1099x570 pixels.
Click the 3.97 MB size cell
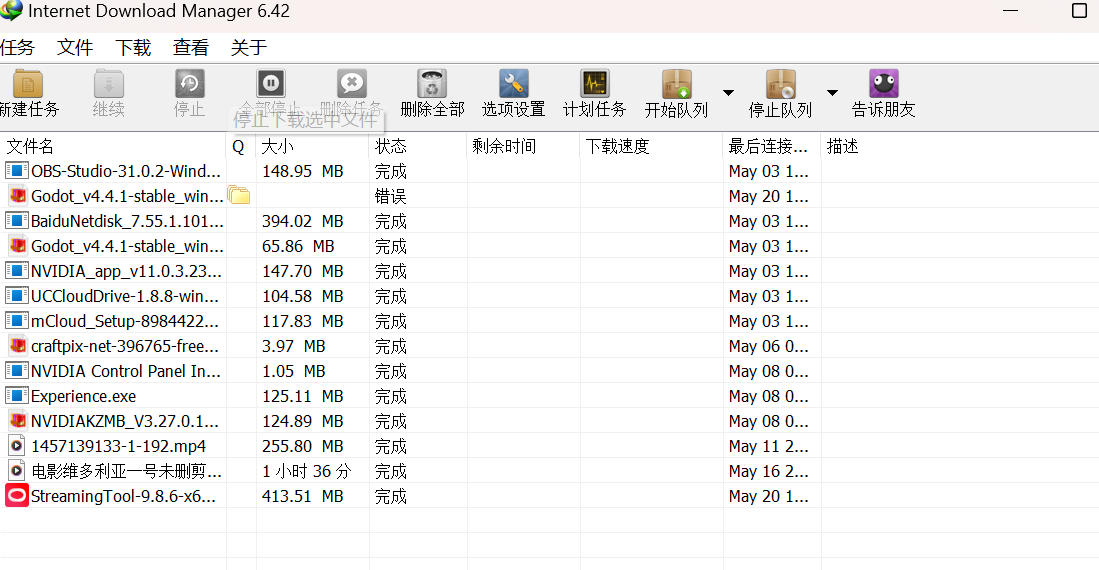pos(294,346)
